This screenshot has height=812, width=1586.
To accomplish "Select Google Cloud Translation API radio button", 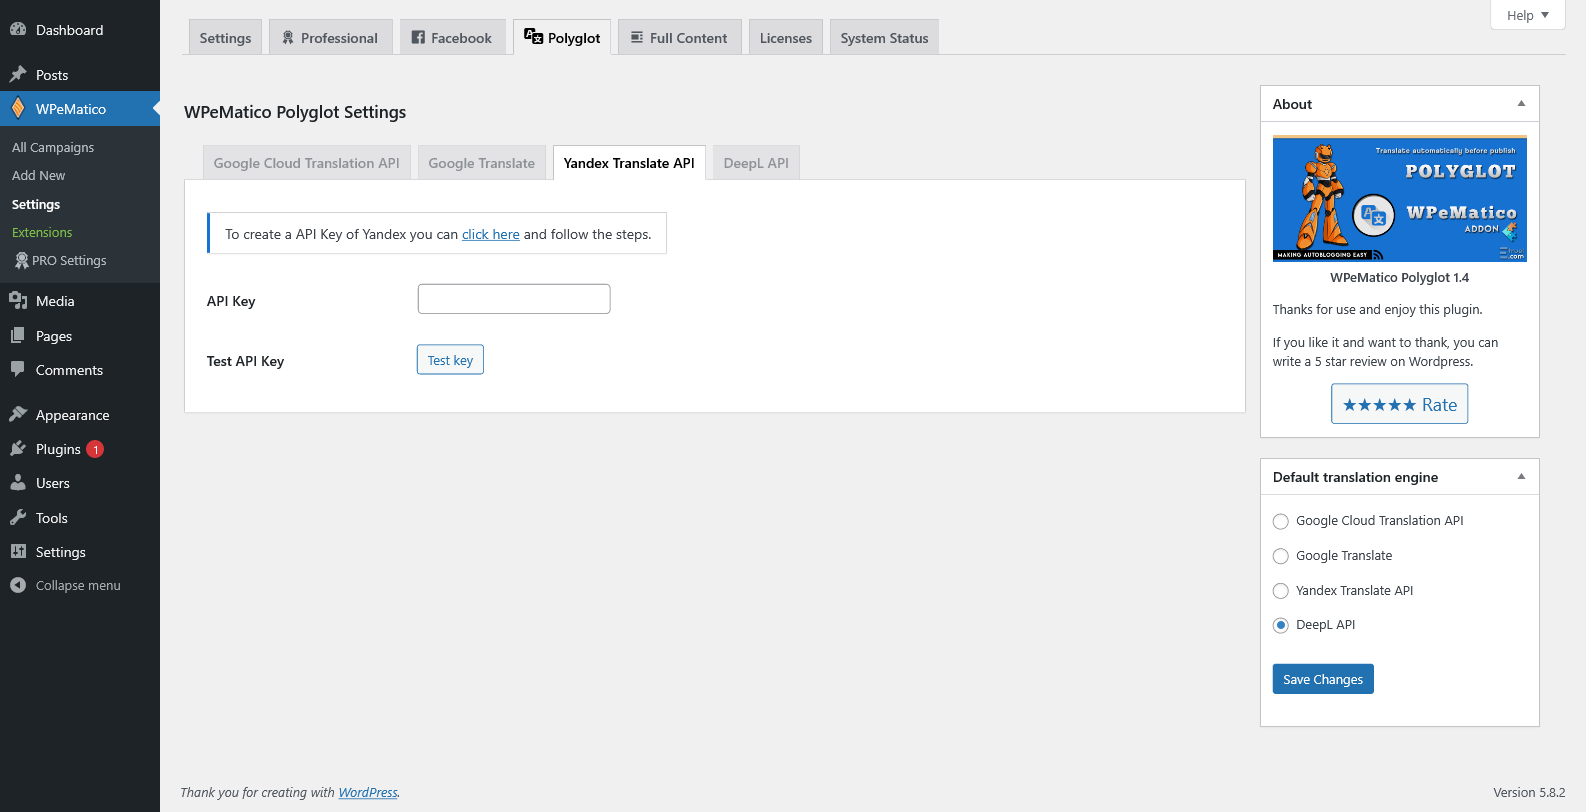I will pos(1281,521).
